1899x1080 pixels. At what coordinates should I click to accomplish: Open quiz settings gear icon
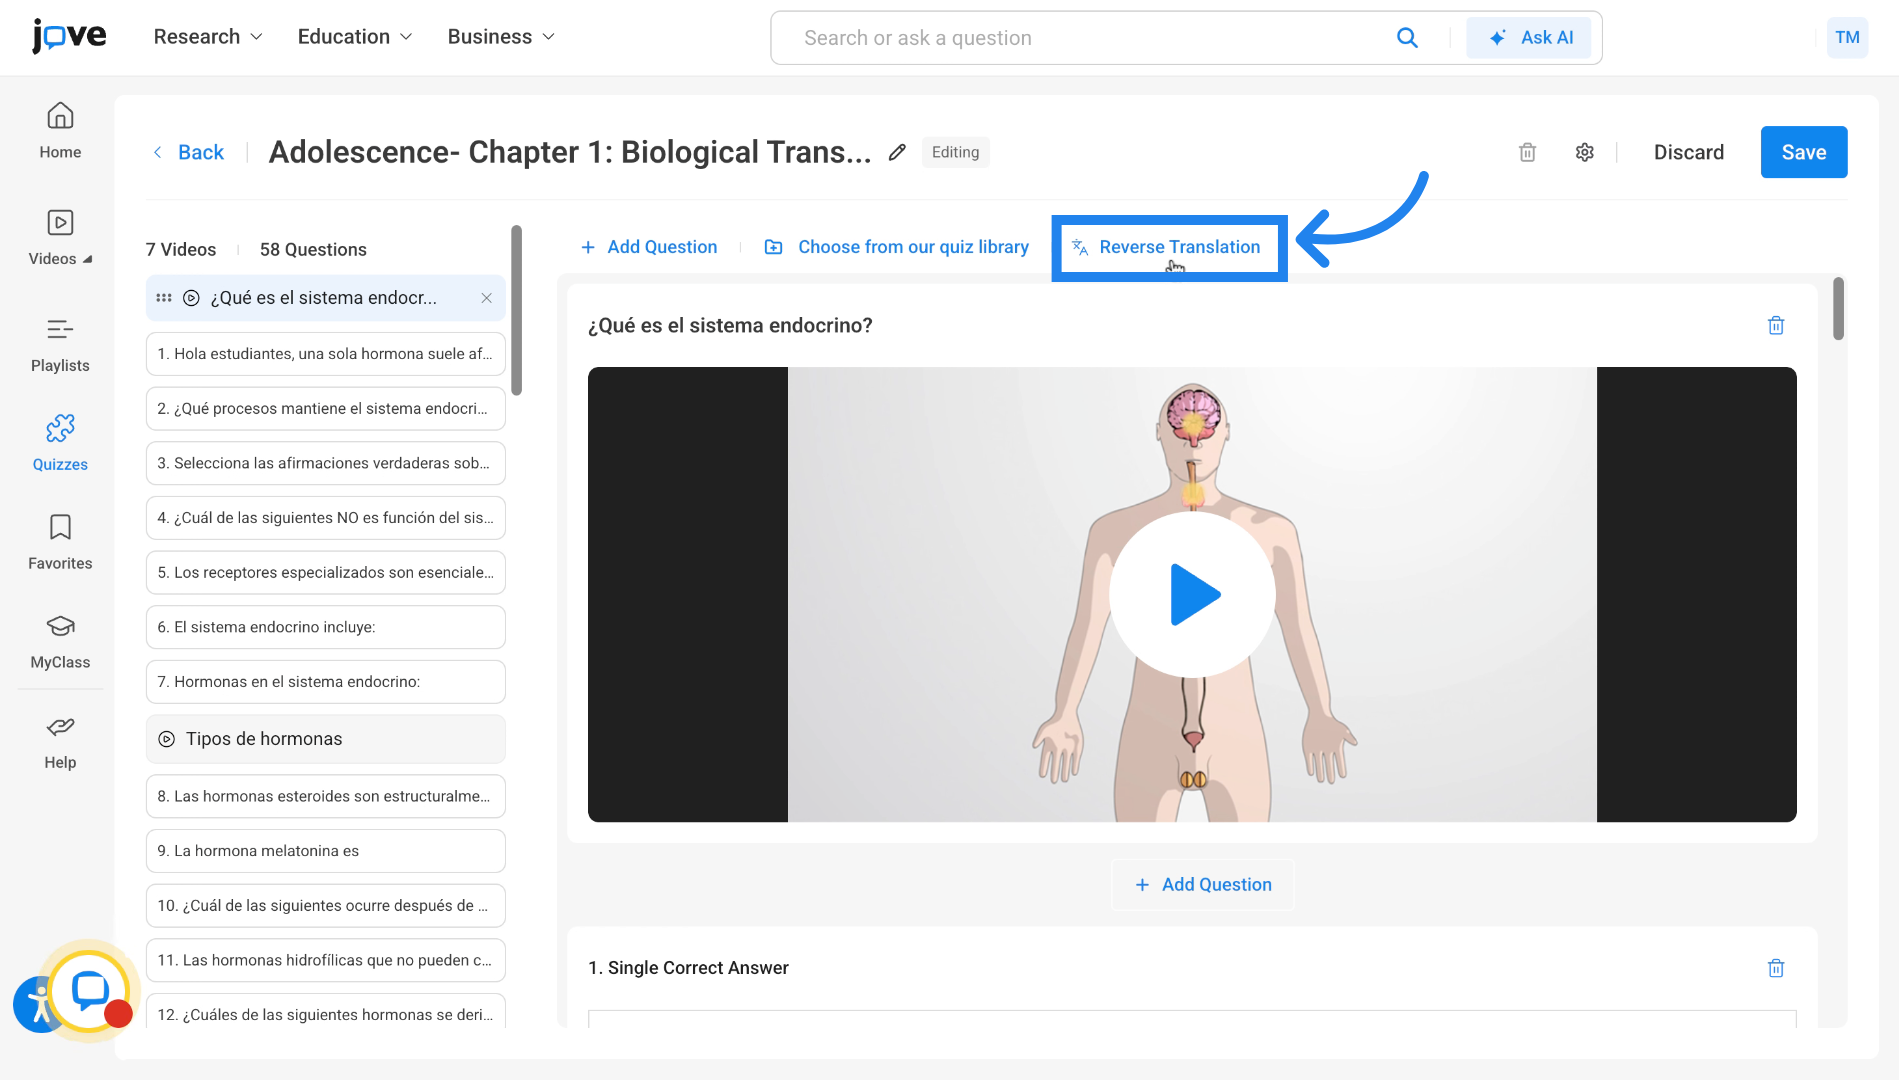tap(1584, 152)
